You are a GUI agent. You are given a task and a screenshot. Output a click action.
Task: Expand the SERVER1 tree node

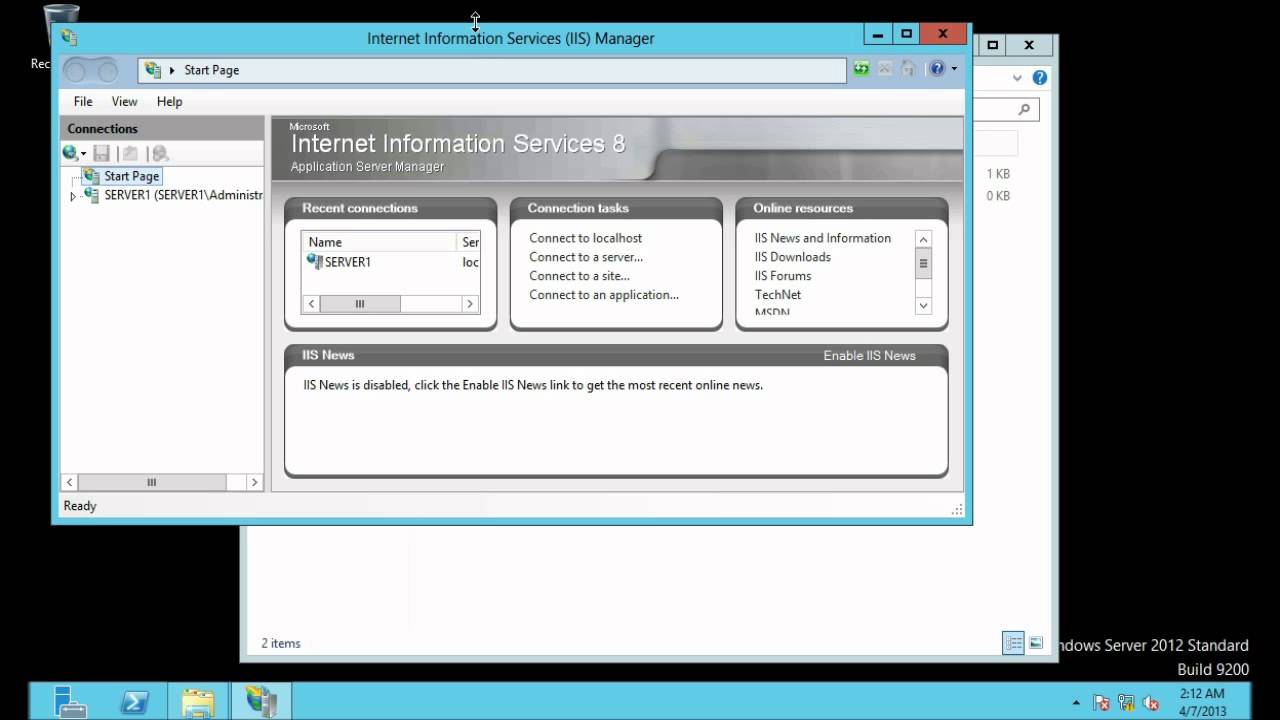point(73,196)
